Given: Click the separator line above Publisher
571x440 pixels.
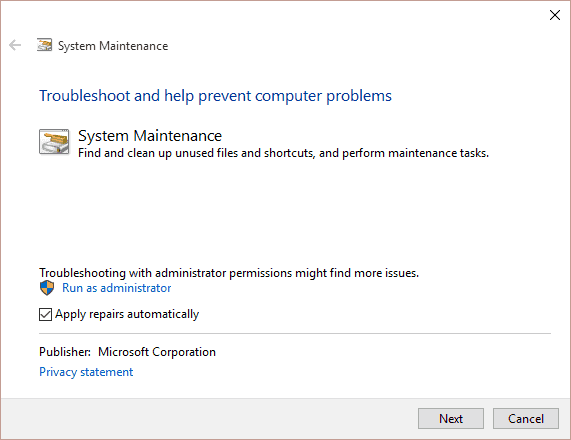Looking at the screenshot, I should pos(295,333).
